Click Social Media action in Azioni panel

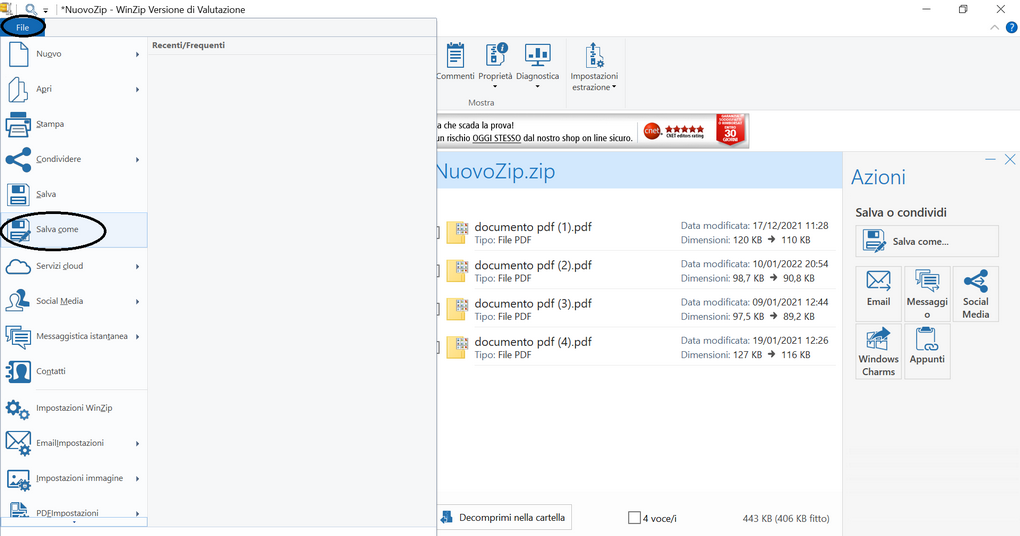(976, 293)
